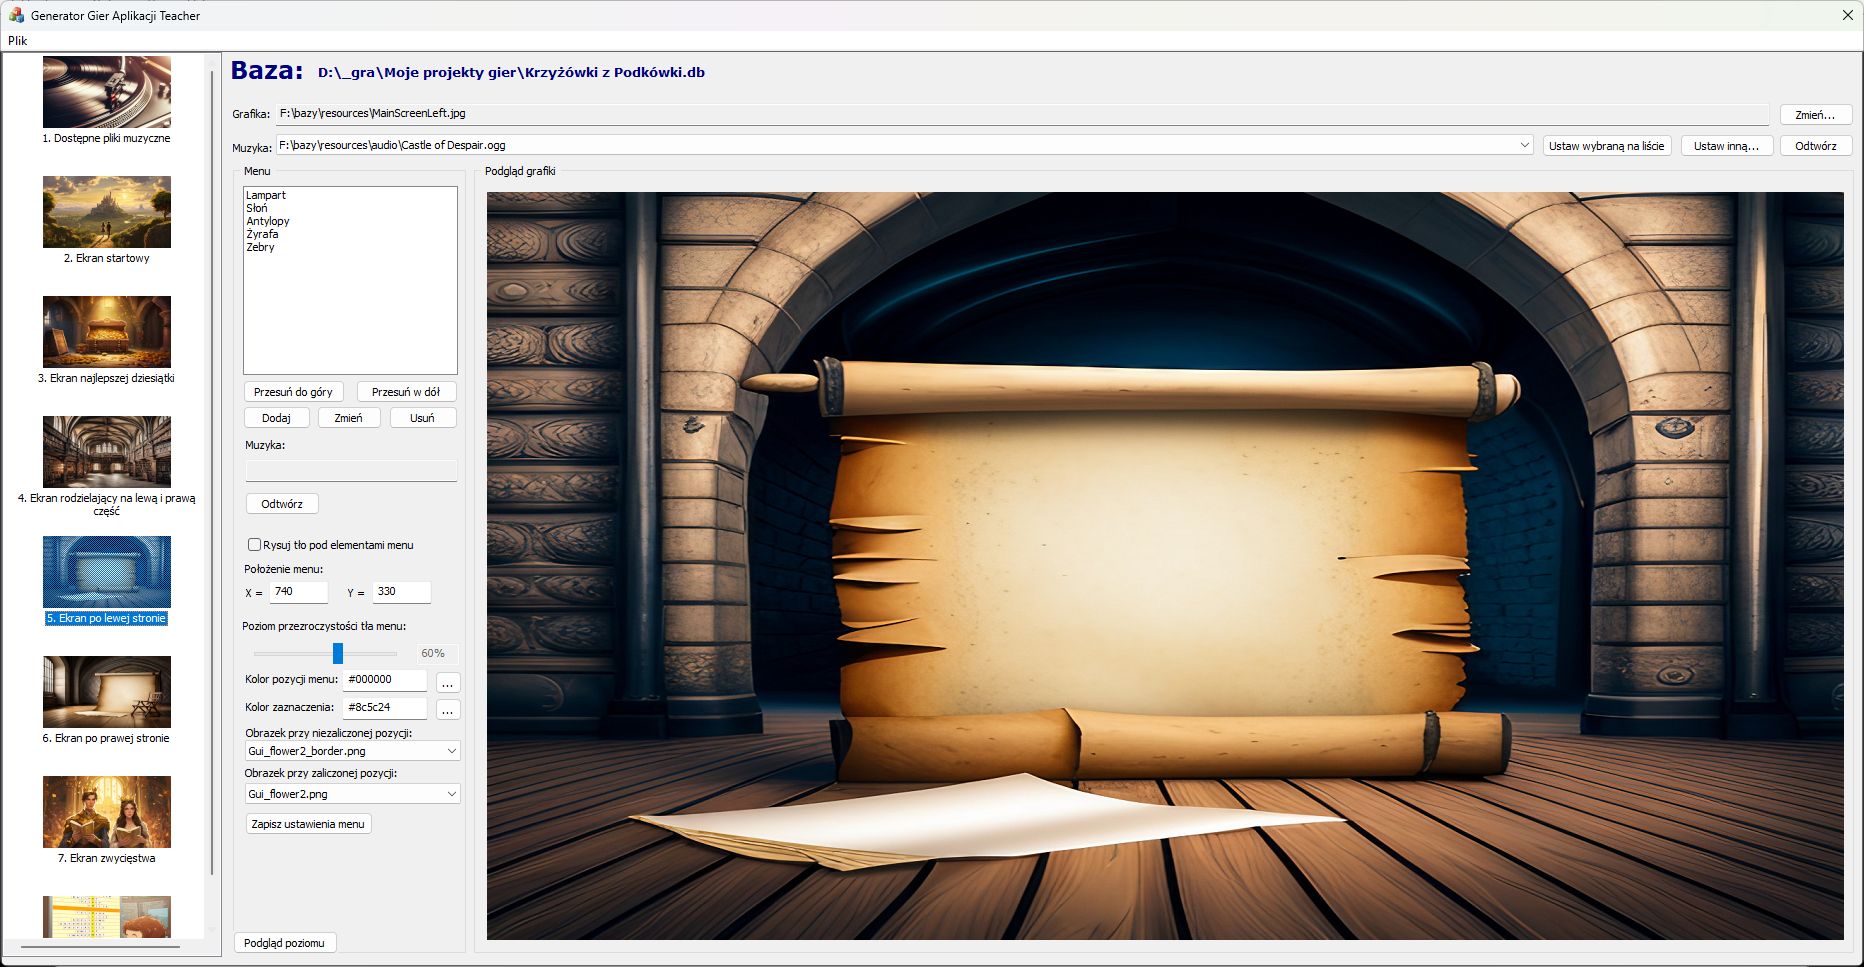
Task: Click the crossword thumbnail at list bottom
Action: pos(107,916)
